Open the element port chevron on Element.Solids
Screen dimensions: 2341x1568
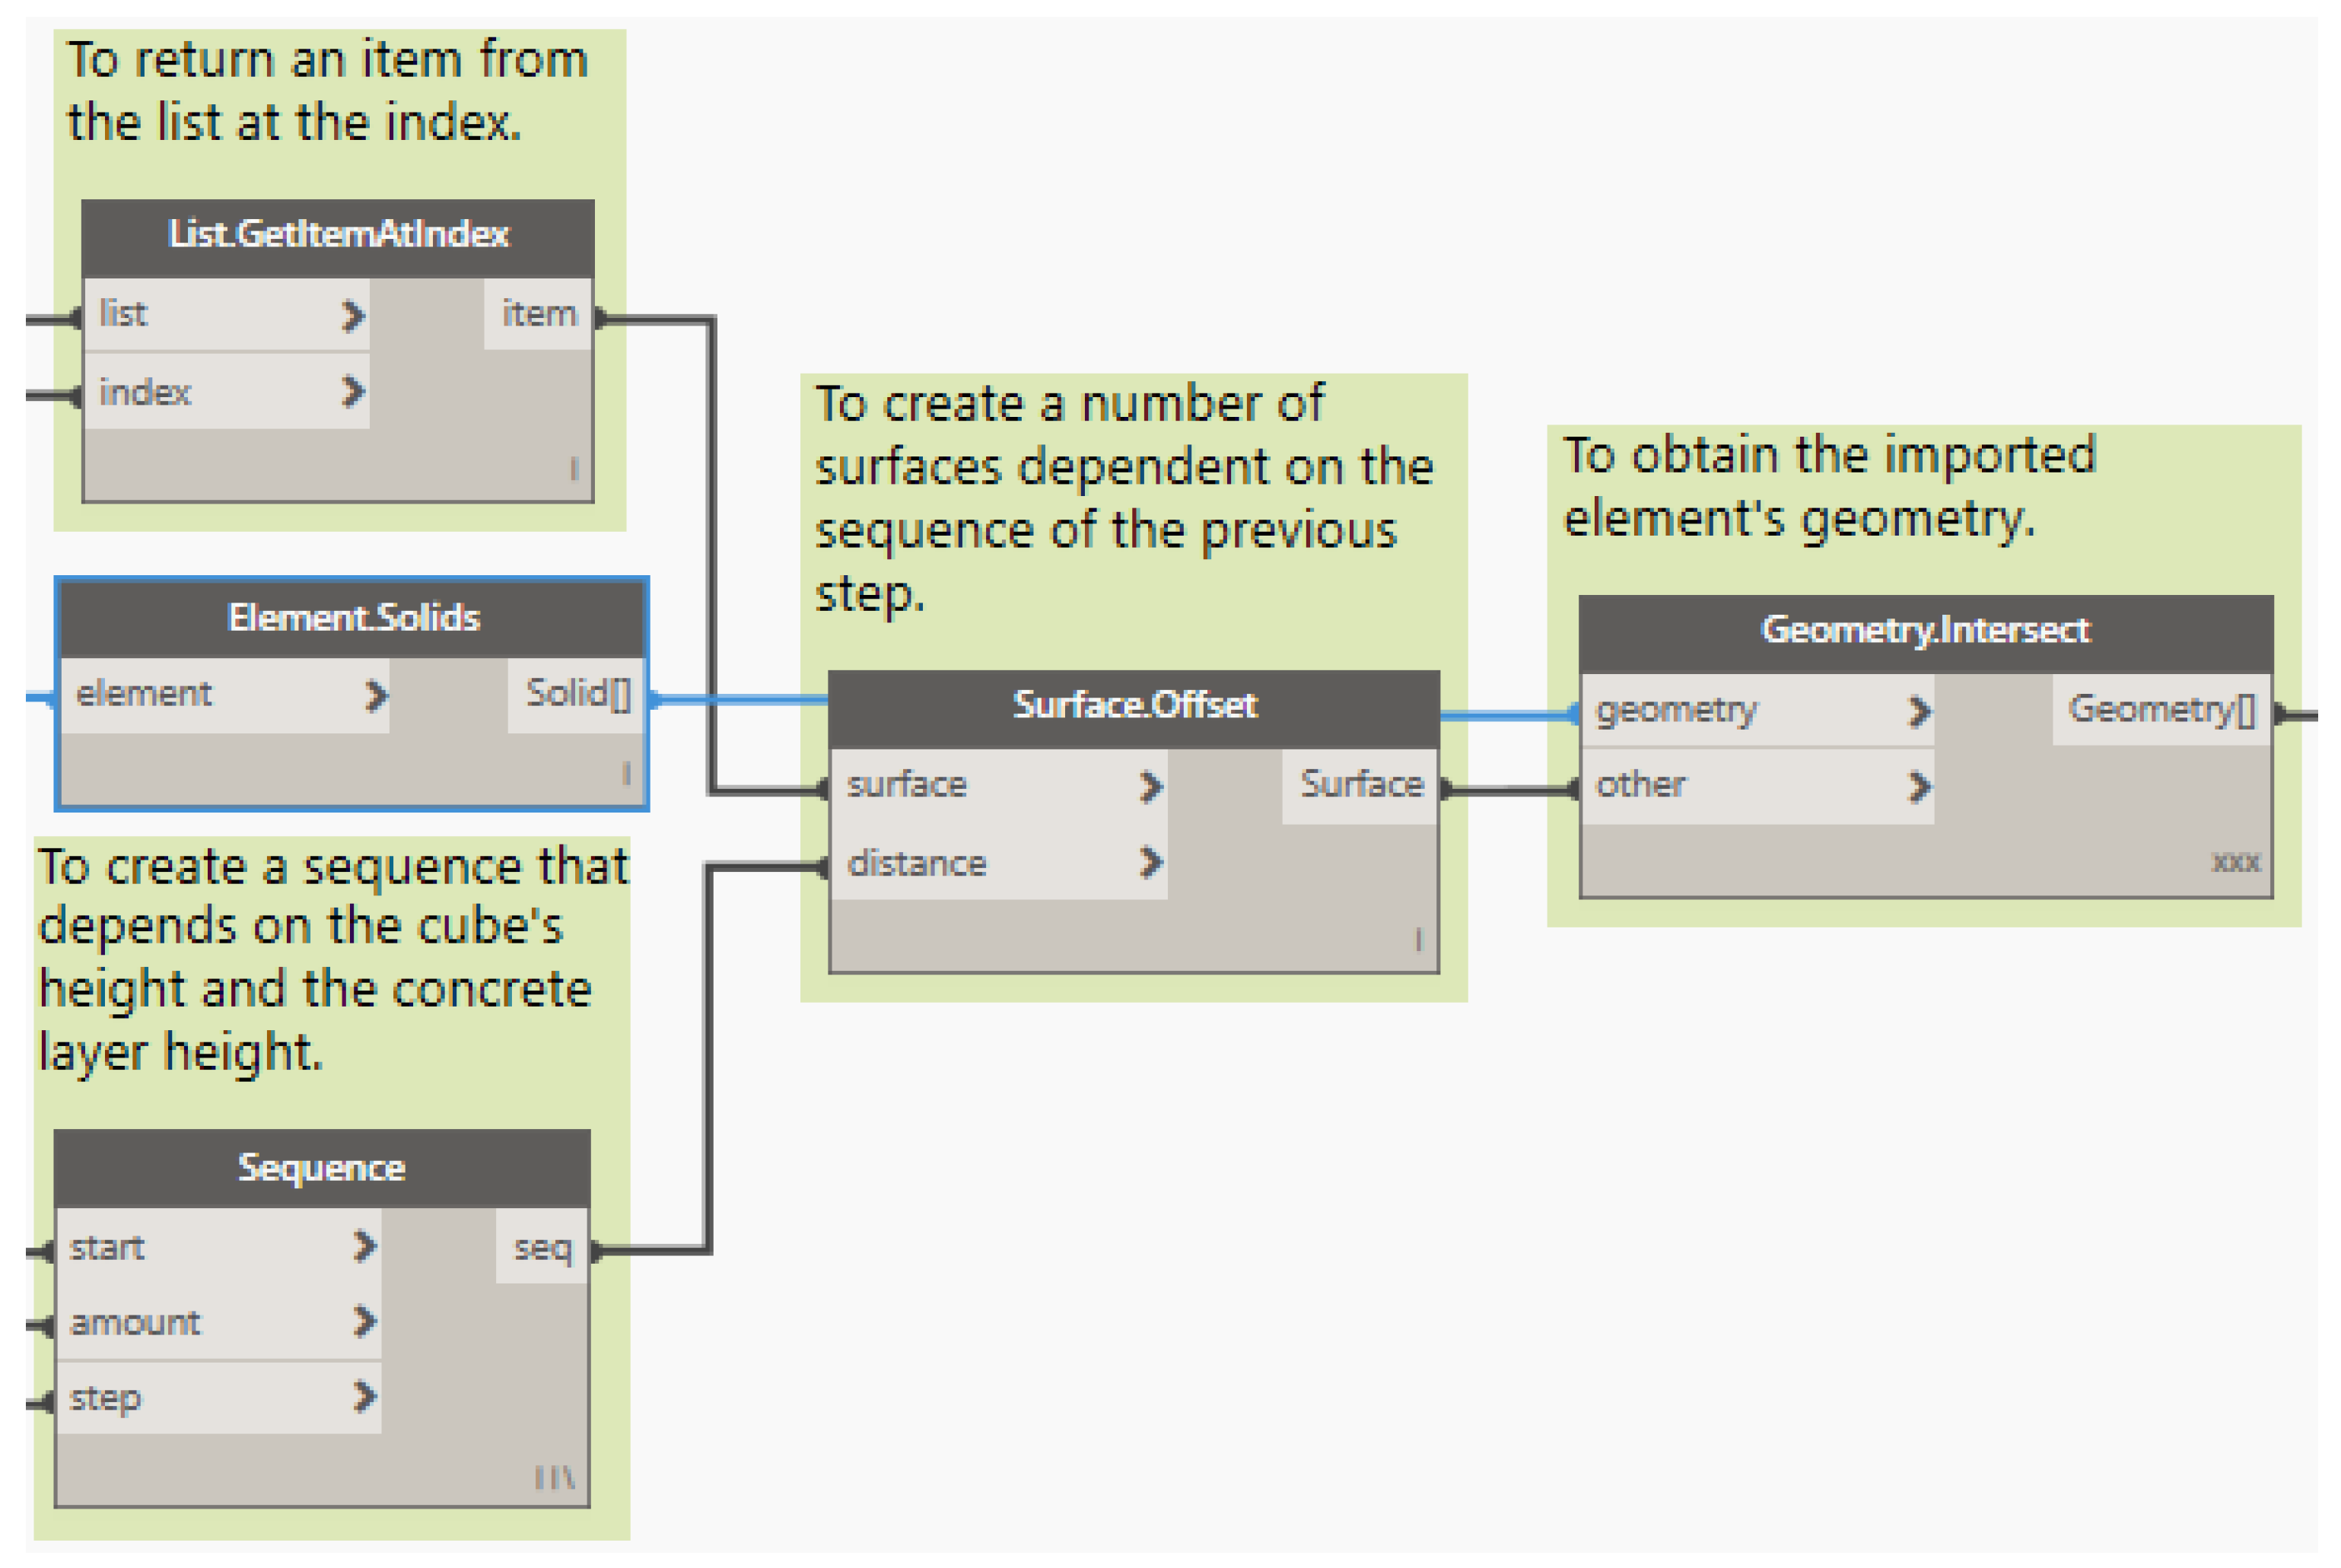click(375, 695)
